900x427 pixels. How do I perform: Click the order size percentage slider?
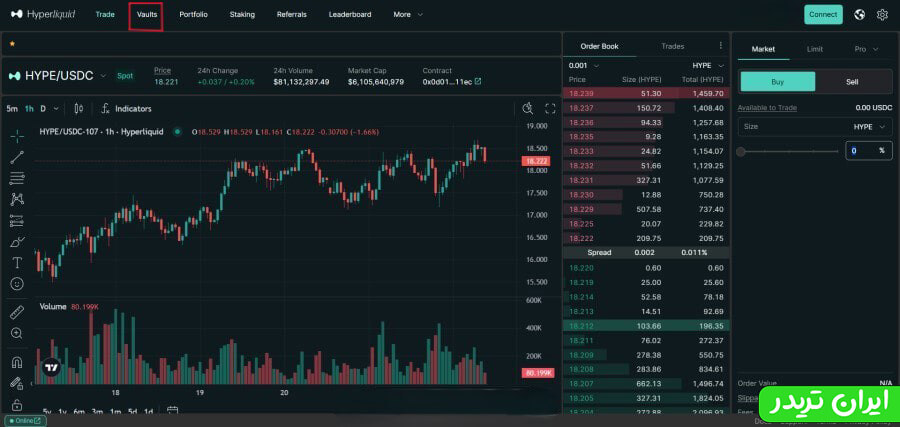point(788,151)
